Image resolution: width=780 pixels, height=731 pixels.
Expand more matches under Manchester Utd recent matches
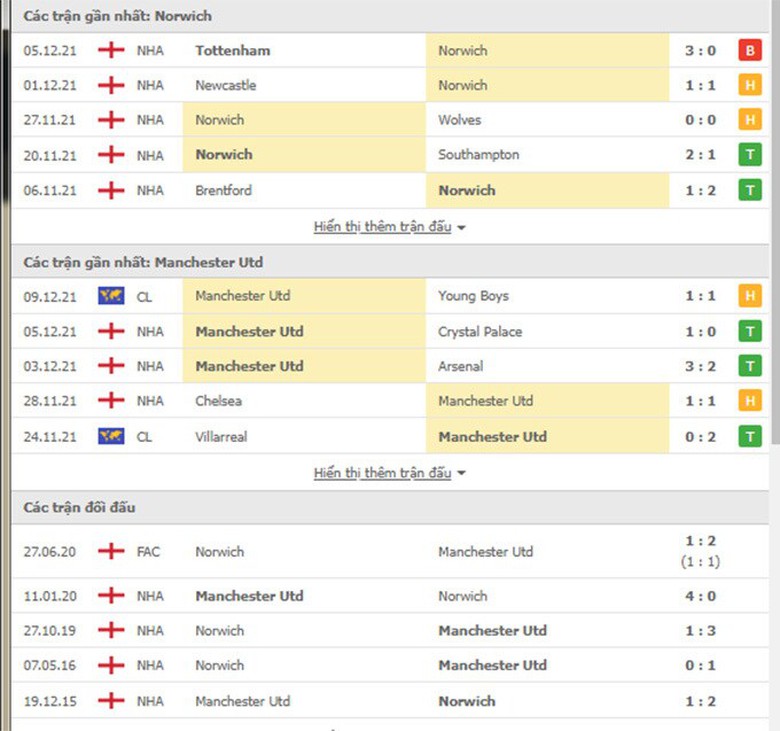click(x=389, y=473)
